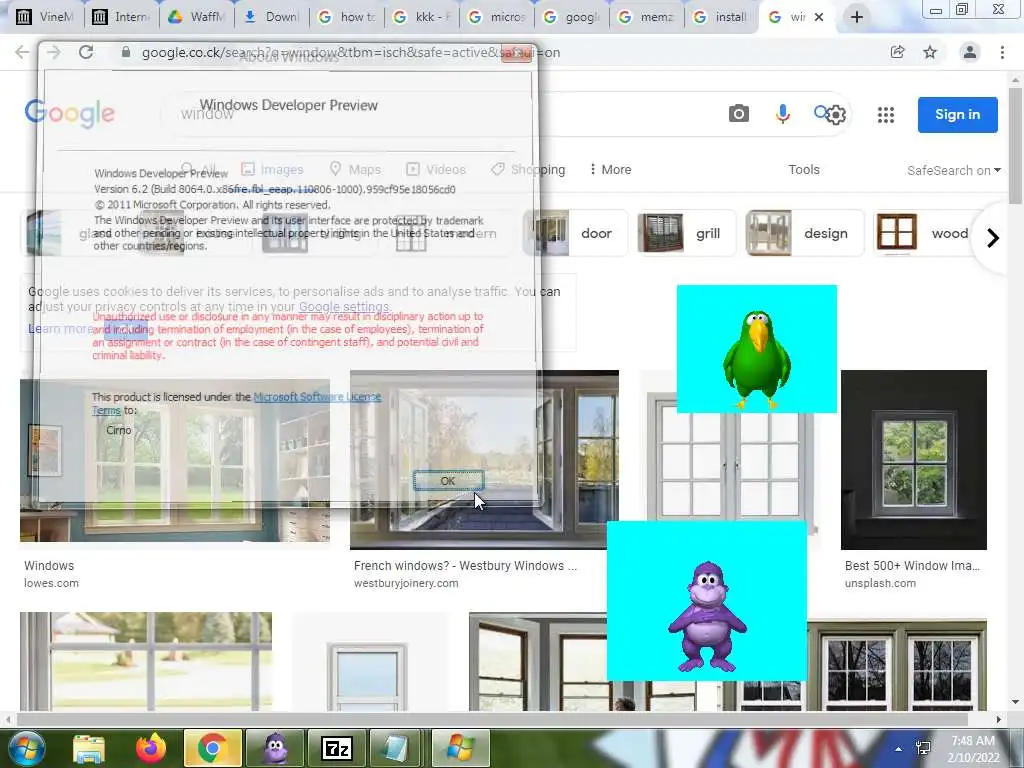Open the Tools options
Image resolution: width=1024 pixels, height=768 pixels.
pyautogui.click(x=803, y=169)
